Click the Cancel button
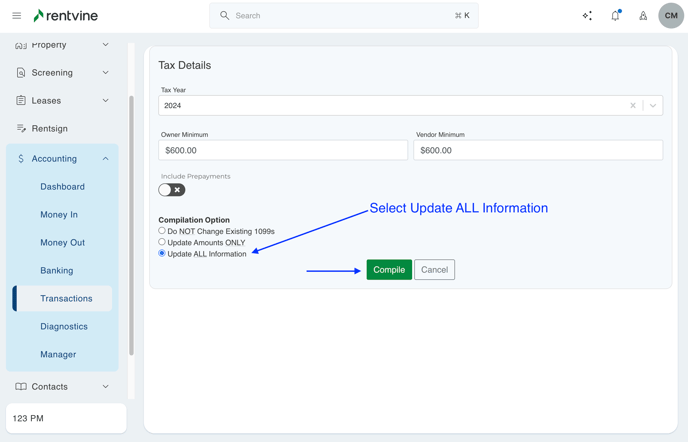688x442 pixels. click(x=434, y=270)
